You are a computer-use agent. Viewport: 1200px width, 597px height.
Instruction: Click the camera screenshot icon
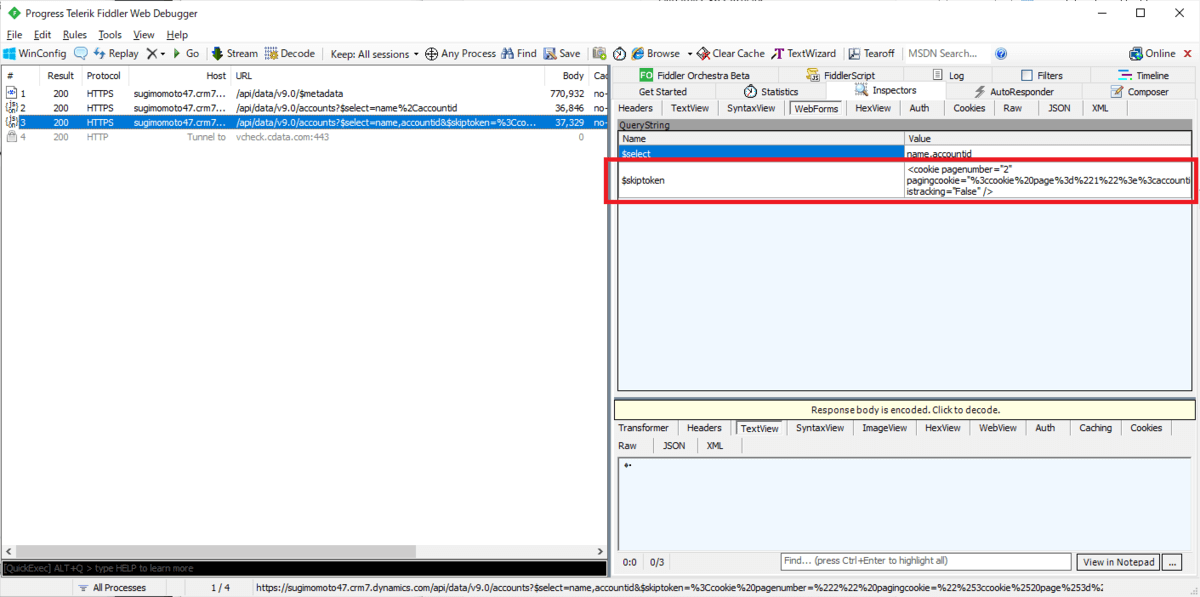pyautogui.click(x=599, y=54)
